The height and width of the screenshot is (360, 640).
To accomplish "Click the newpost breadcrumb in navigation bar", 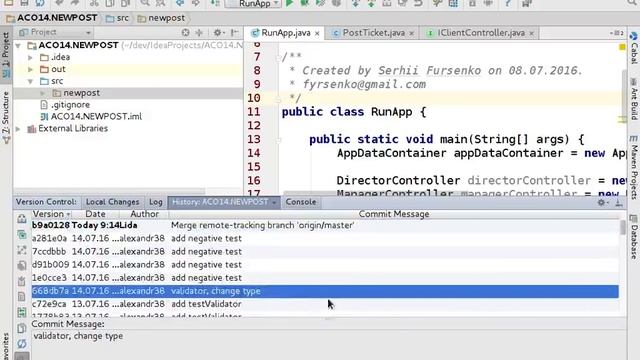I will point(162,18).
